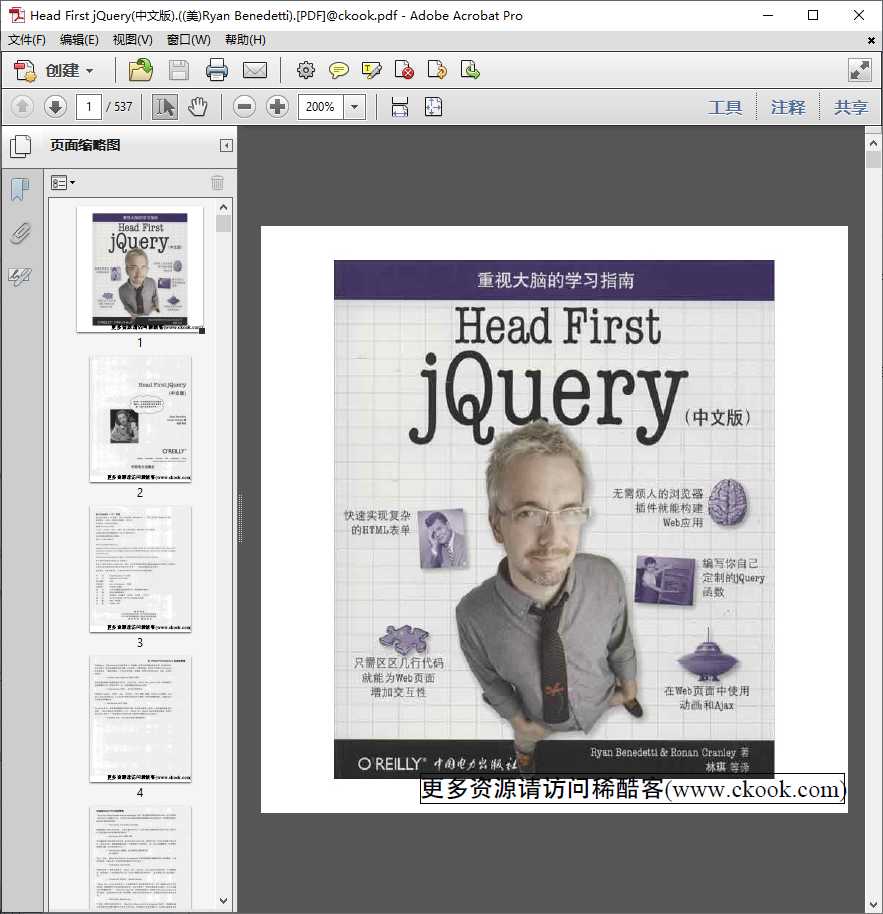
Task: Open the Bookmarks panel icon
Action: click(20, 189)
